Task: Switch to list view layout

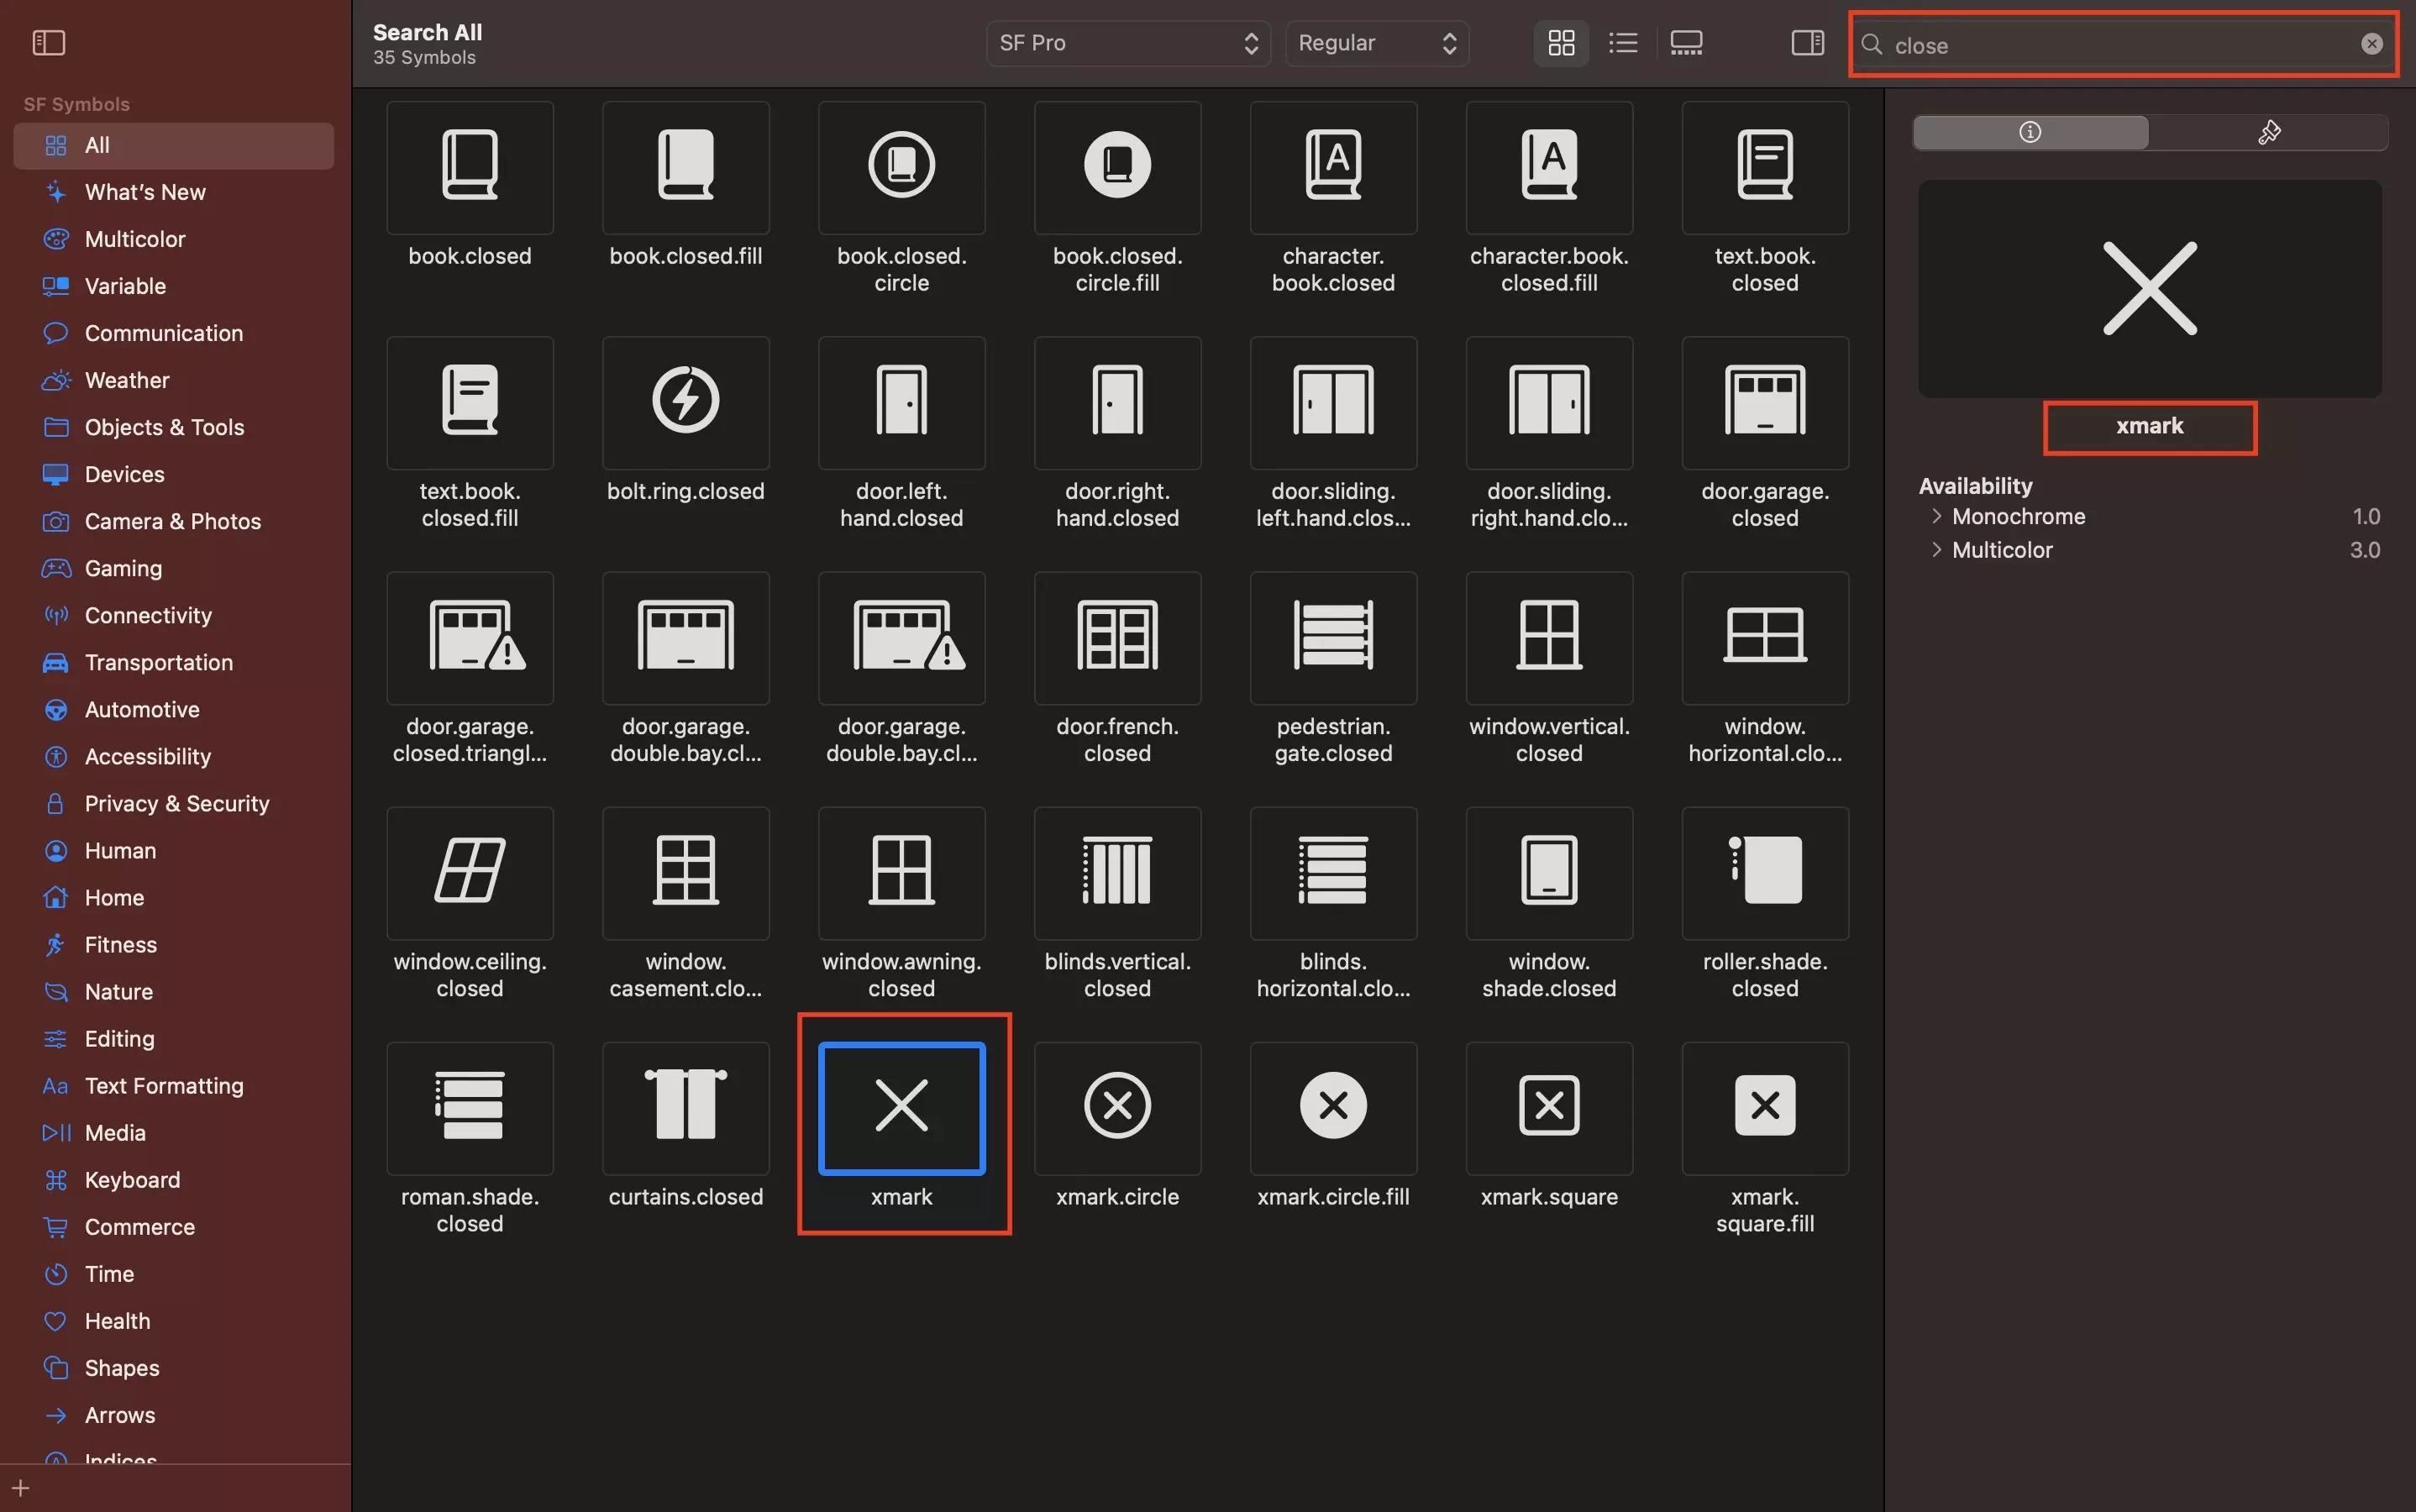Action: coord(1621,42)
